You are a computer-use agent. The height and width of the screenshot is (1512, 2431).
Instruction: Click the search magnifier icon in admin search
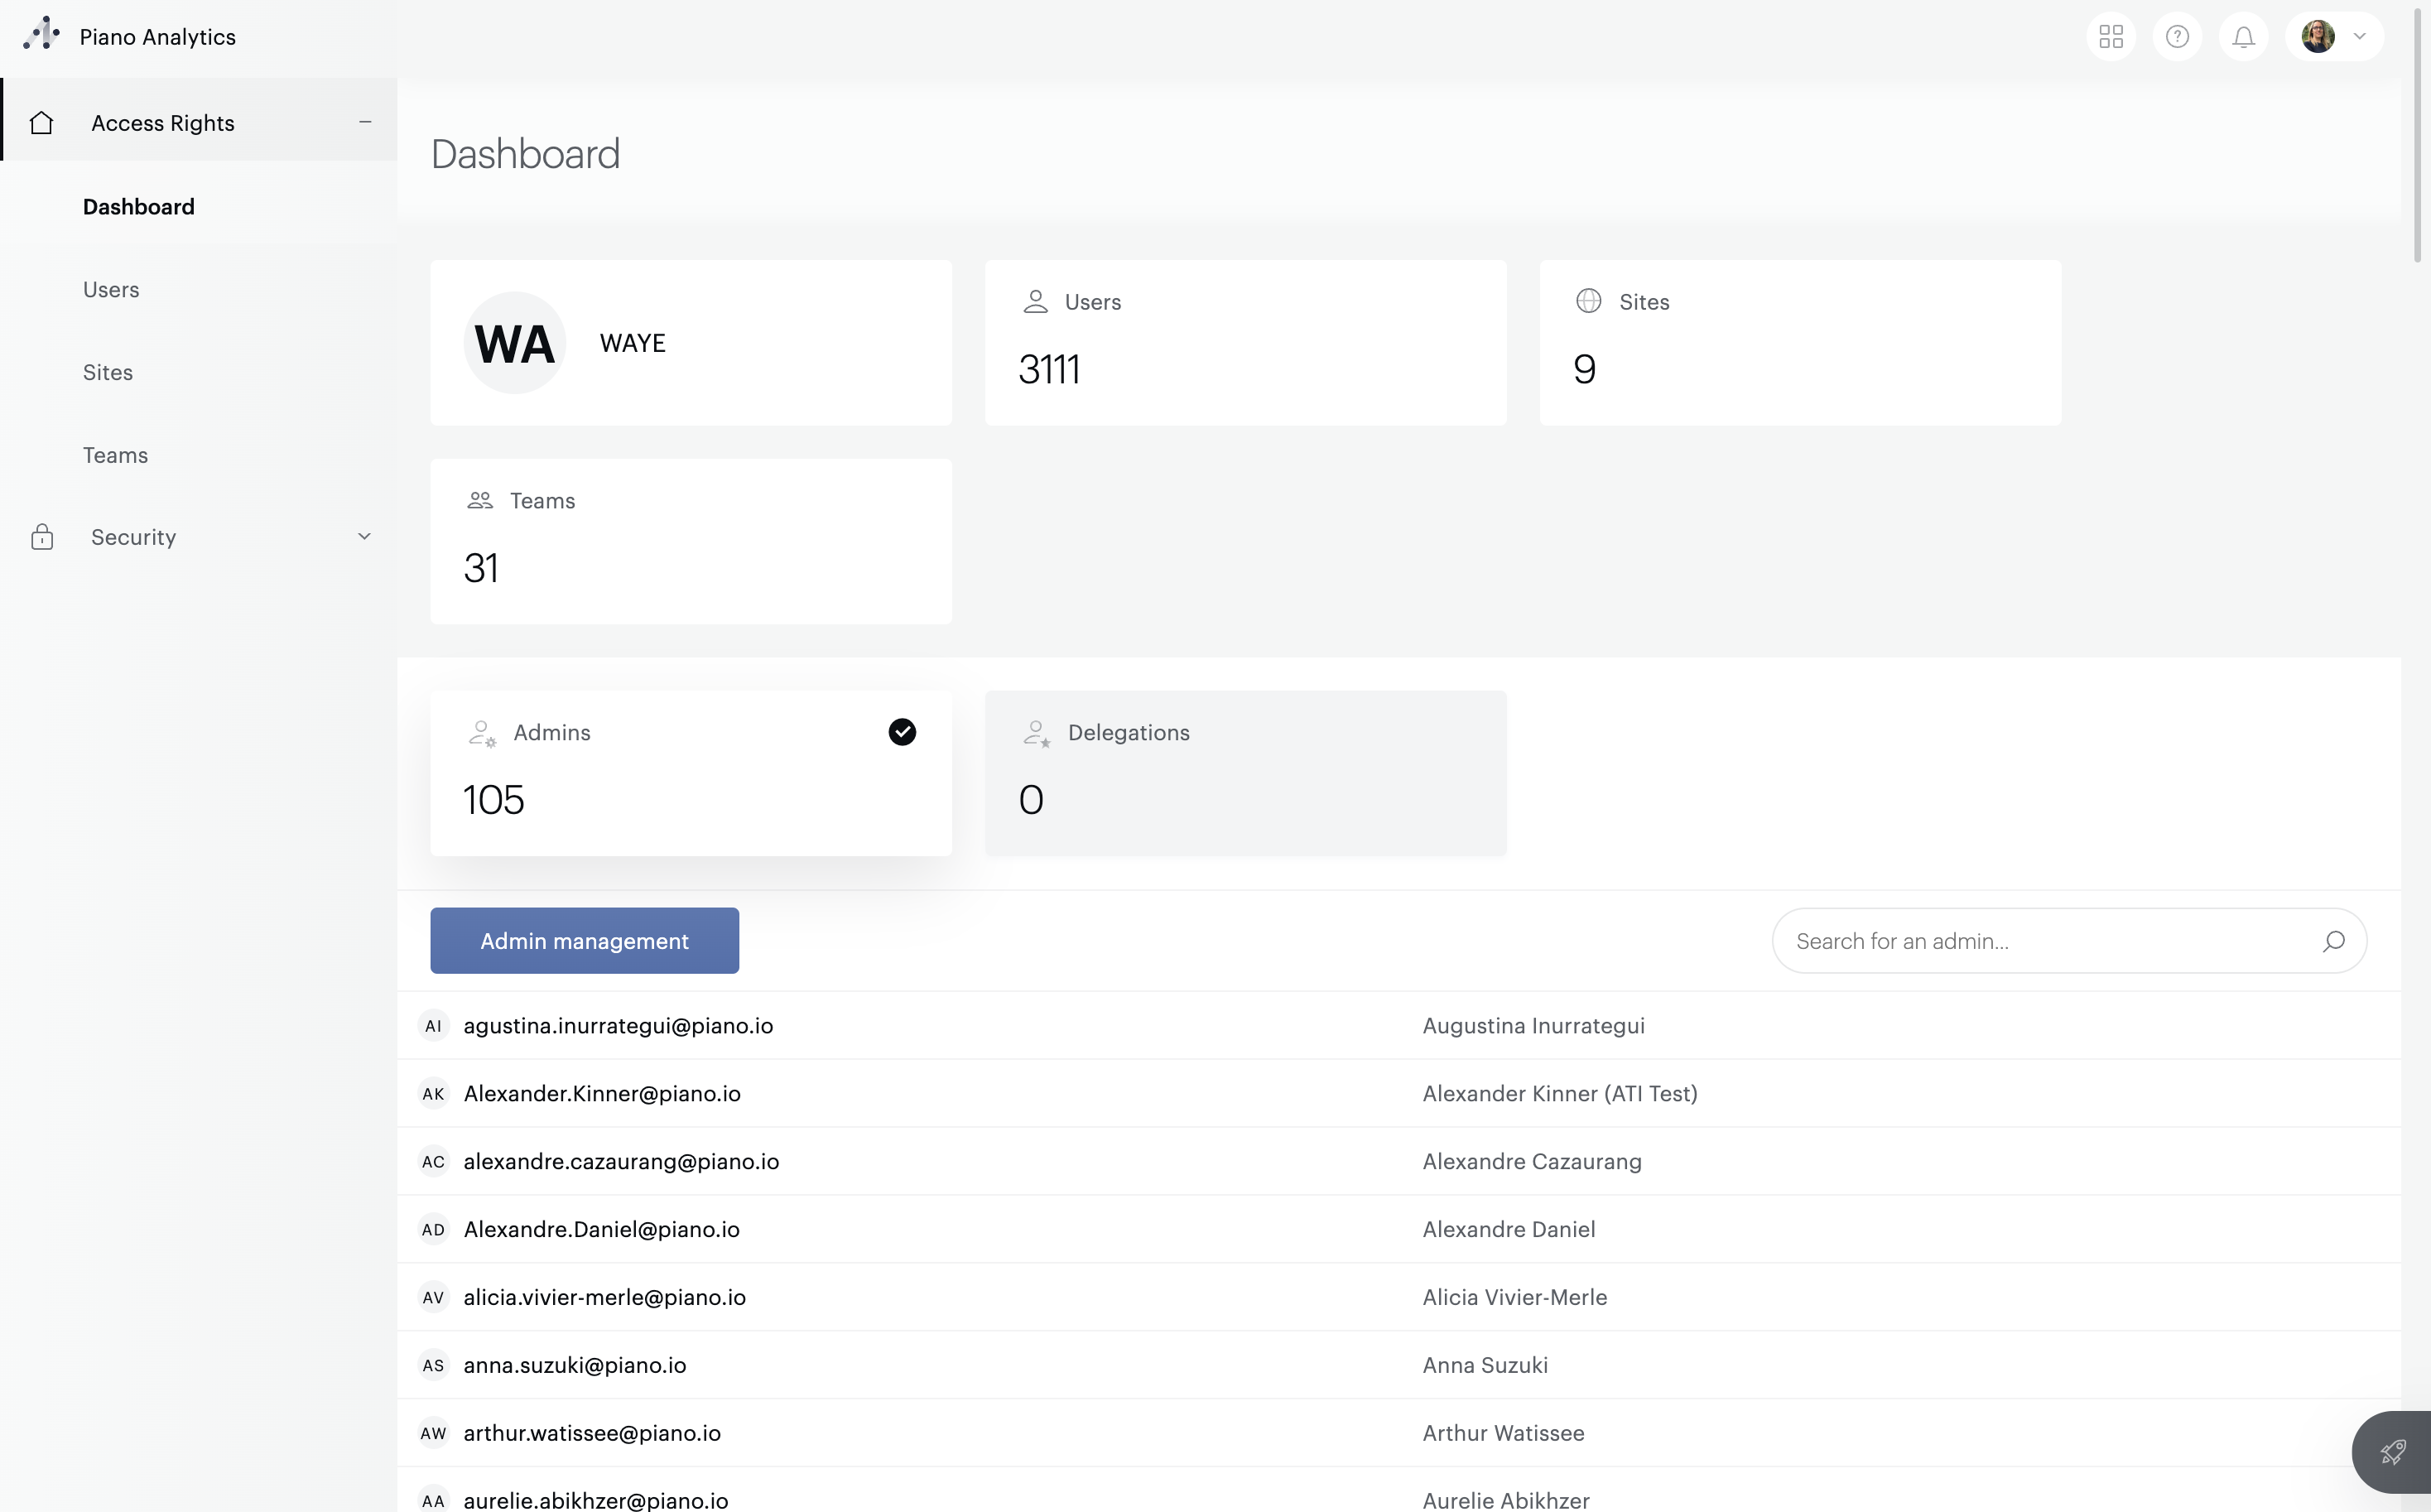2333,941
